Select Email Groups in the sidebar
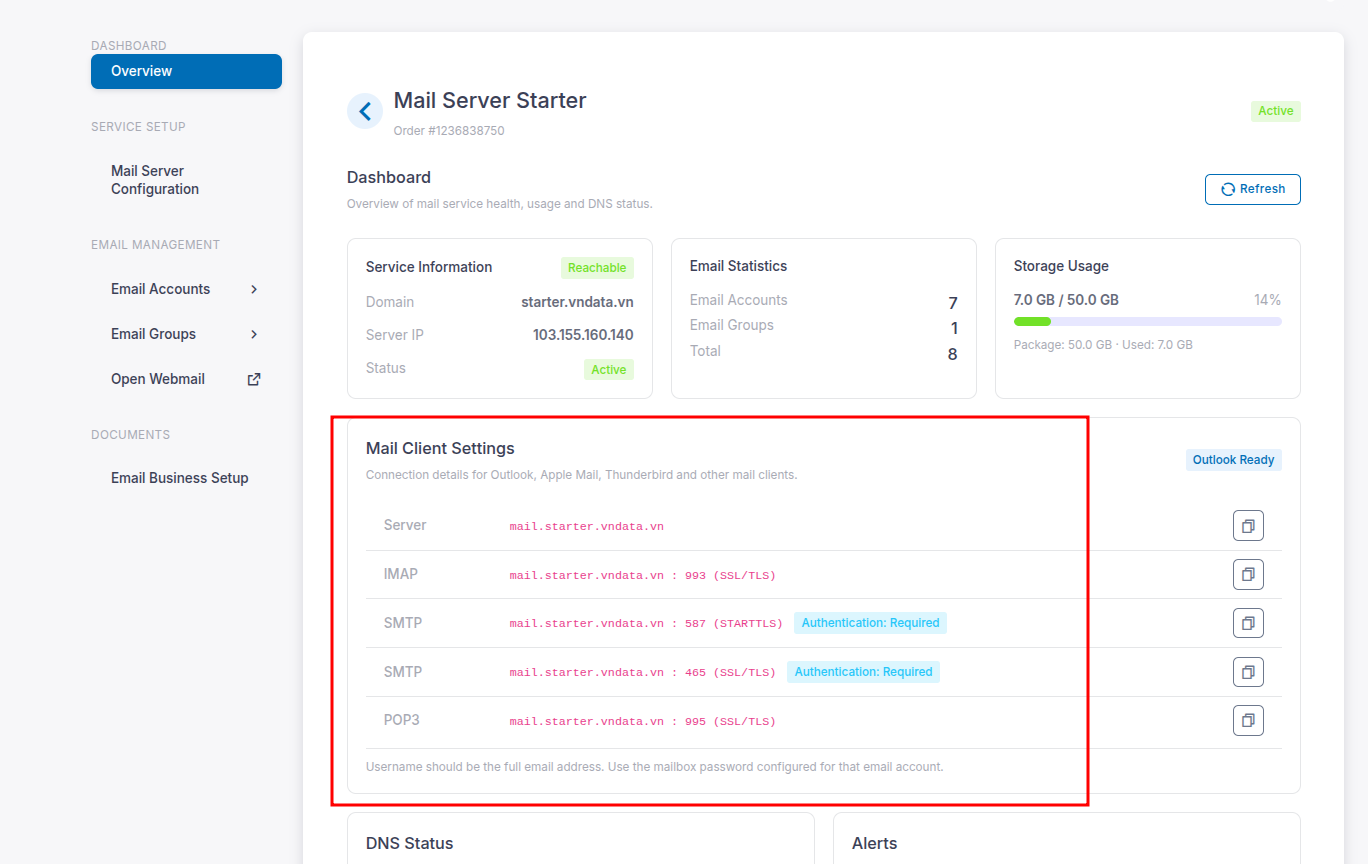The image size is (1368, 864). 153,334
